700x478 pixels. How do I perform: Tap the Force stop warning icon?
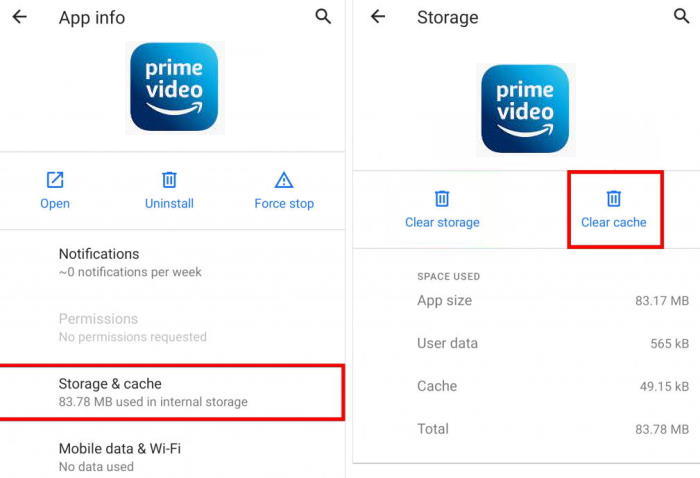pyautogui.click(x=284, y=180)
